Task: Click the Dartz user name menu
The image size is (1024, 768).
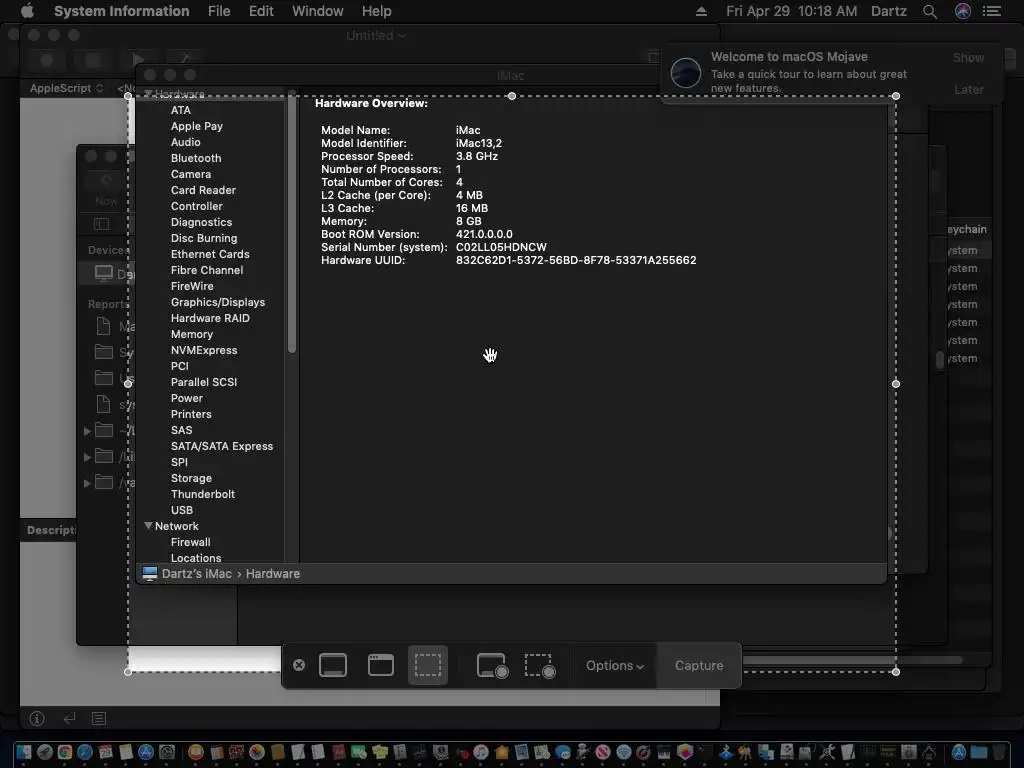Action: (x=889, y=11)
